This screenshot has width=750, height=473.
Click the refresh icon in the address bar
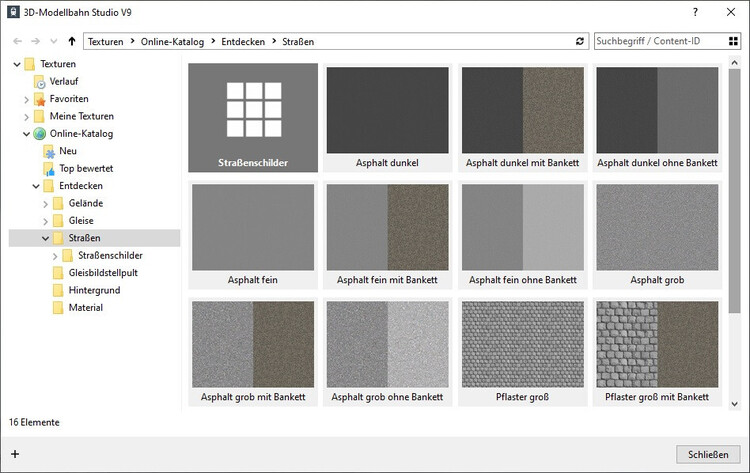point(580,42)
